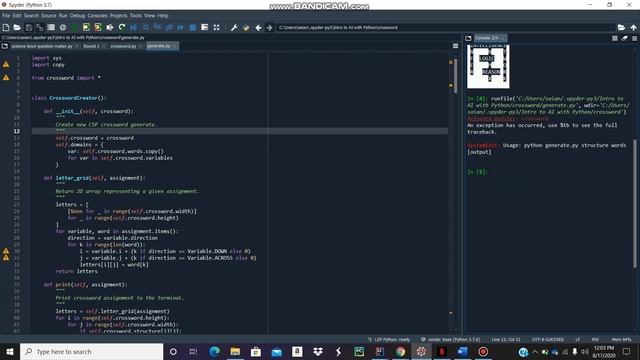Open the Consoles menu

pos(97,16)
